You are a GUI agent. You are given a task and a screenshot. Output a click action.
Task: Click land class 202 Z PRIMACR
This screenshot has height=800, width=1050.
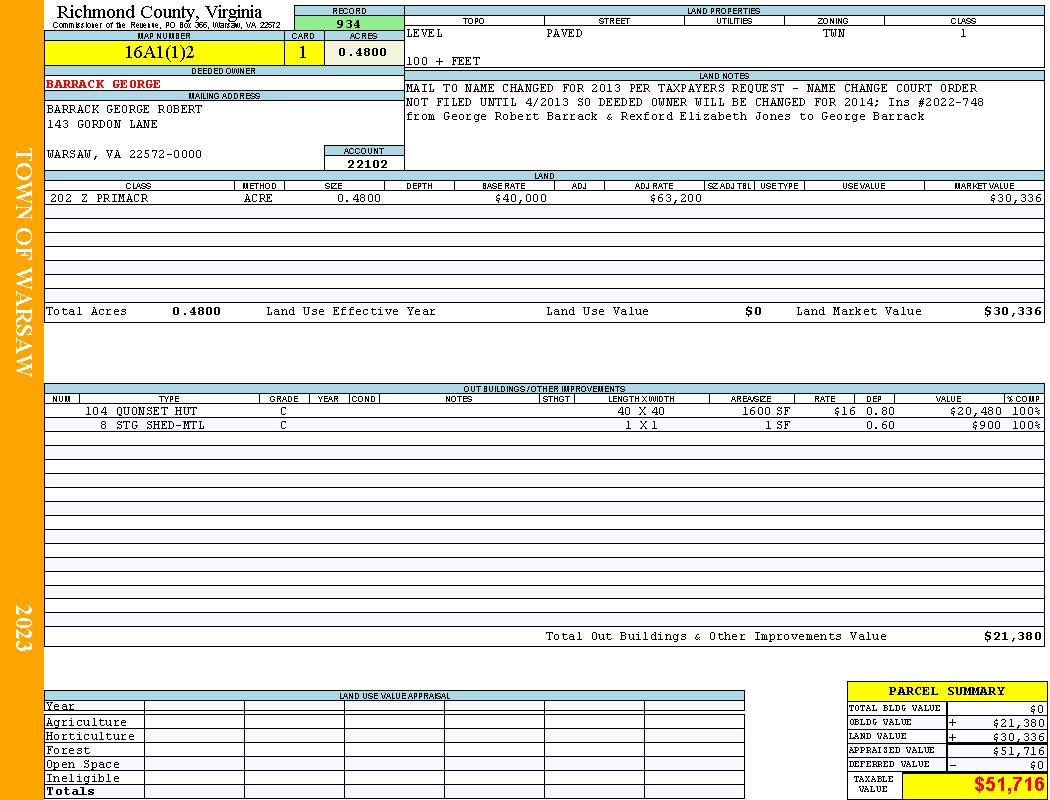(99, 198)
